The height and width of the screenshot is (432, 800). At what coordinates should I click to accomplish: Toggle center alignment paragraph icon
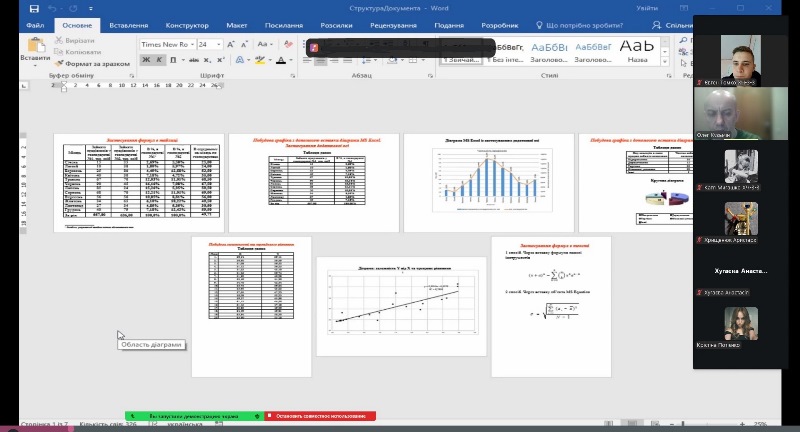click(320, 60)
